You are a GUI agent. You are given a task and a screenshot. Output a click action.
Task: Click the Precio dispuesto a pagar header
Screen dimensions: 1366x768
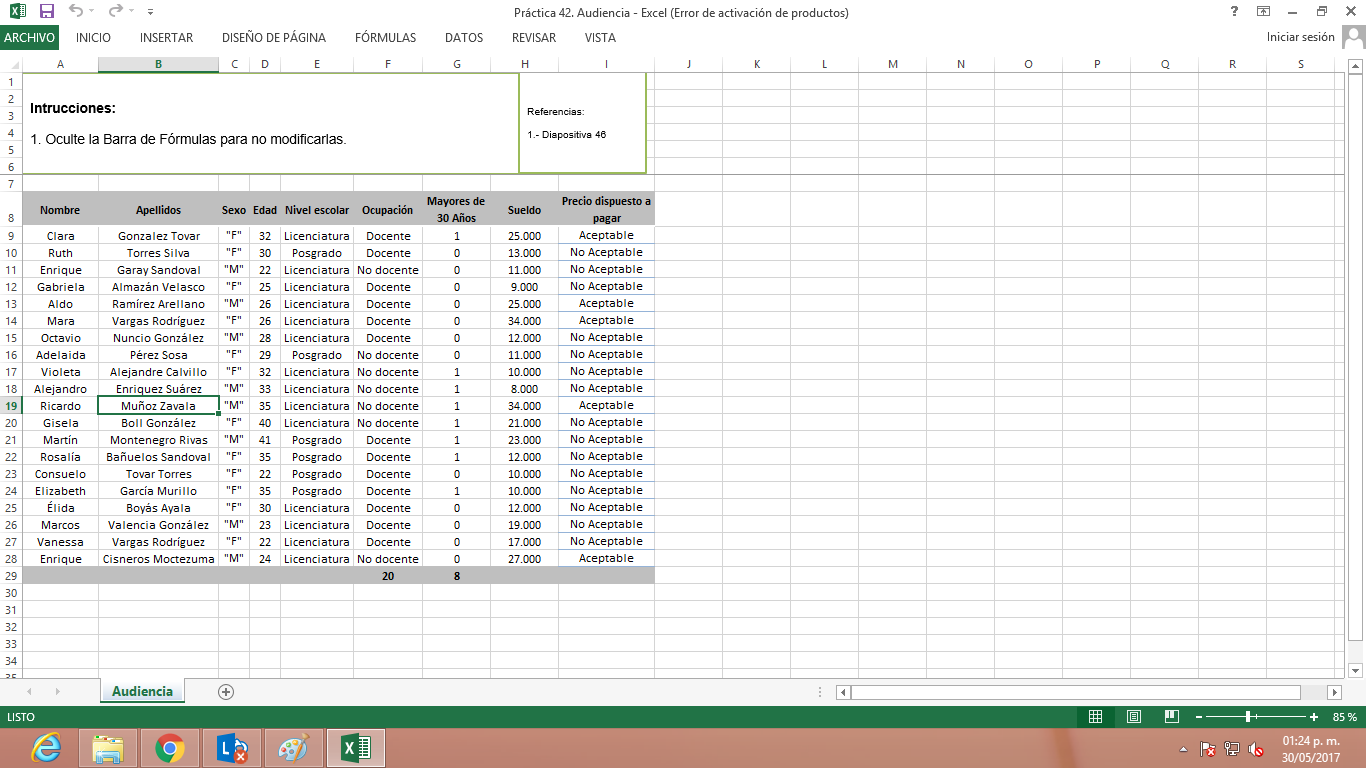pyautogui.click(x=606, y=210)
